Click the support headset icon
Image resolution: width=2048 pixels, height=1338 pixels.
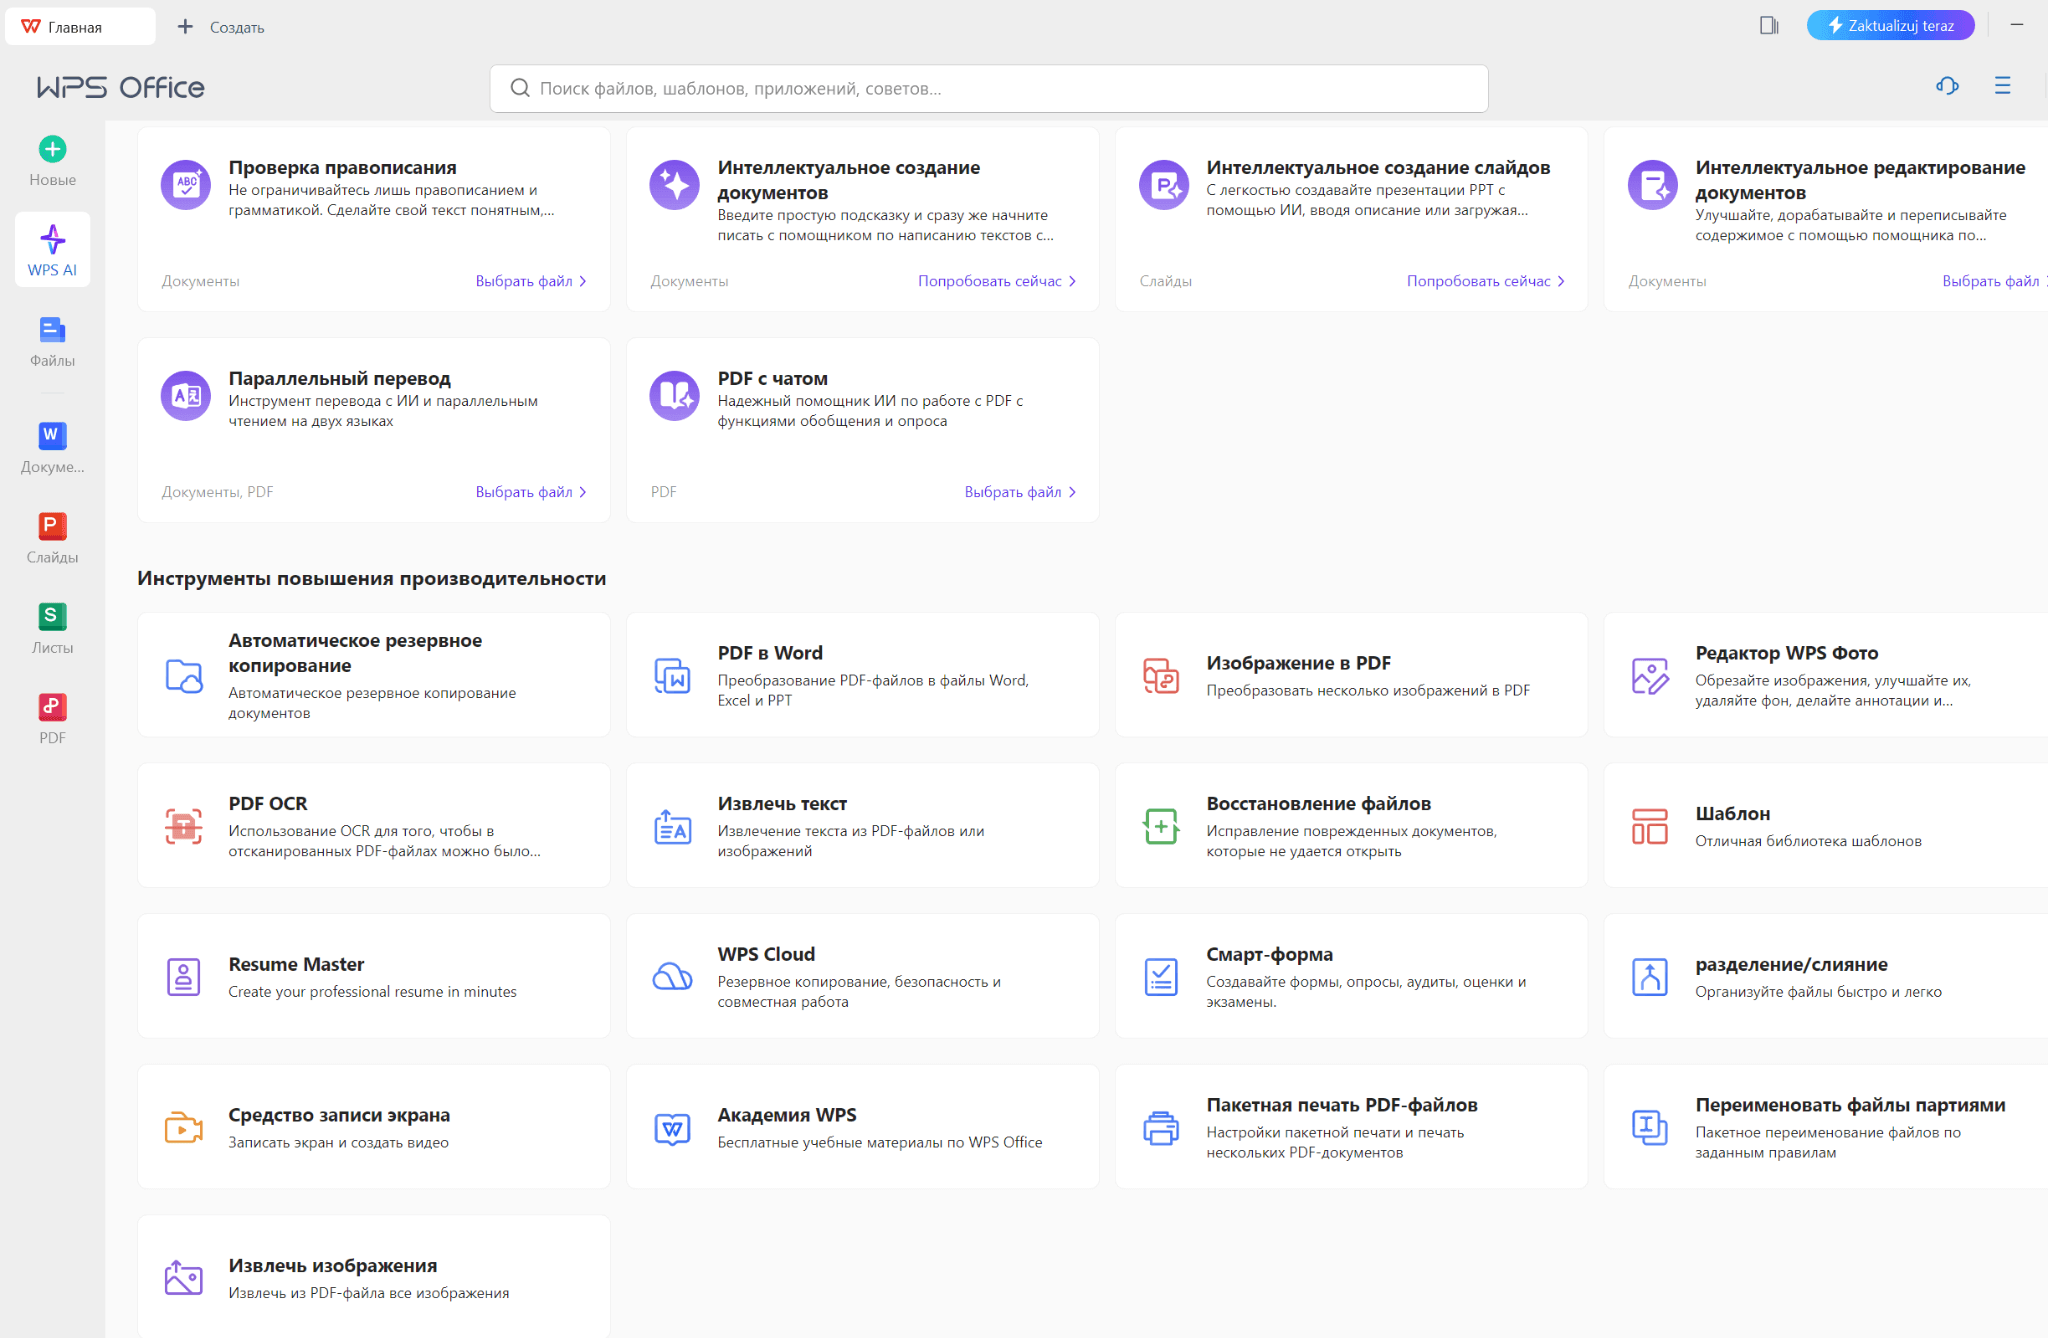click(x=1946, y=87)
